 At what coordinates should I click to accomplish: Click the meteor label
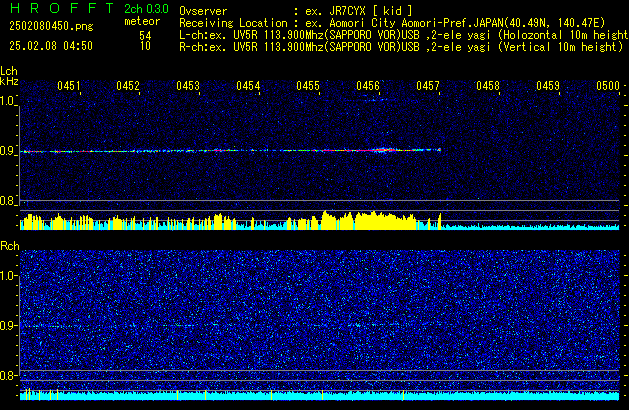(142, 21)
